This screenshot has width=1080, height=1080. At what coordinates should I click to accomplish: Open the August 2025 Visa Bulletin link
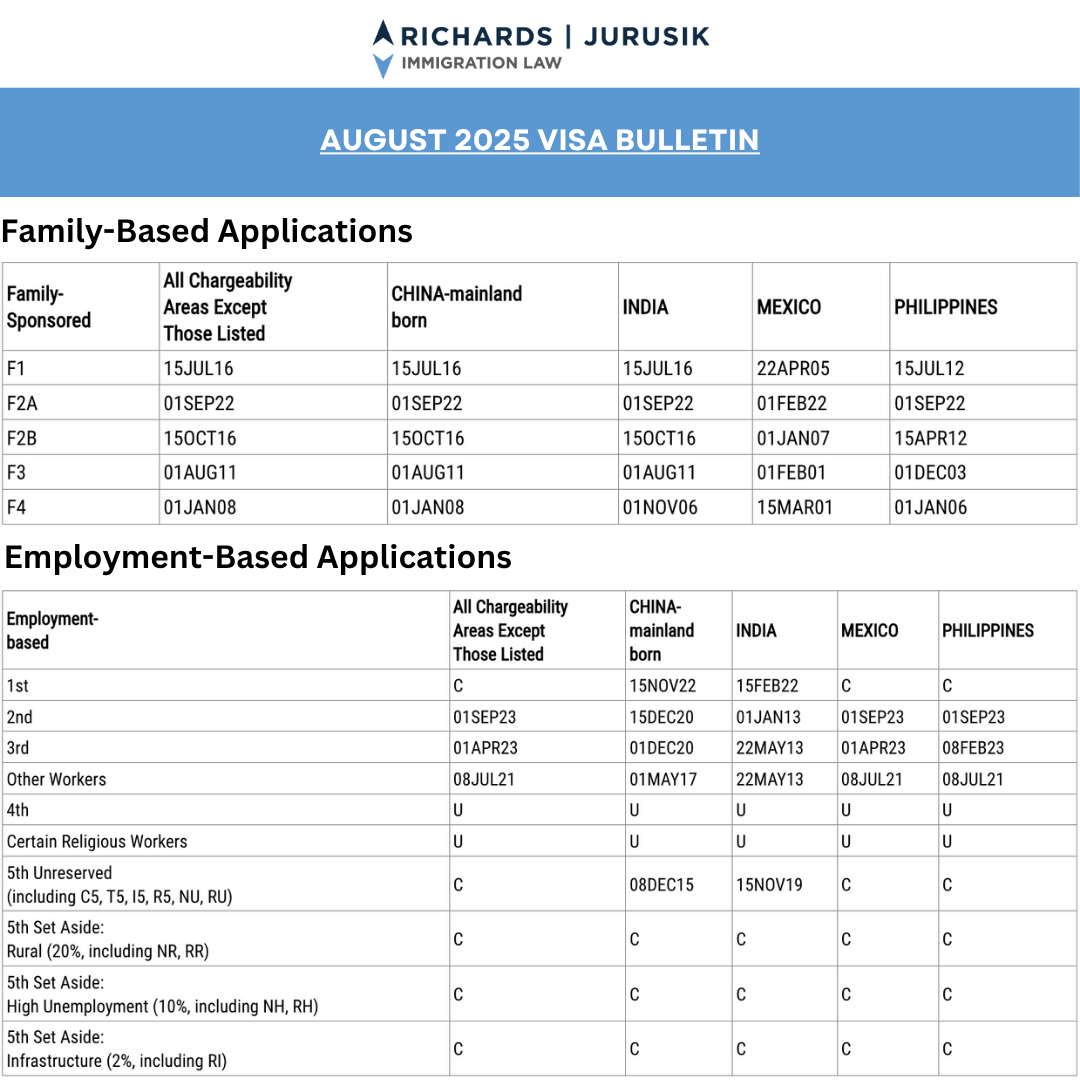click(x=539, y=140)
